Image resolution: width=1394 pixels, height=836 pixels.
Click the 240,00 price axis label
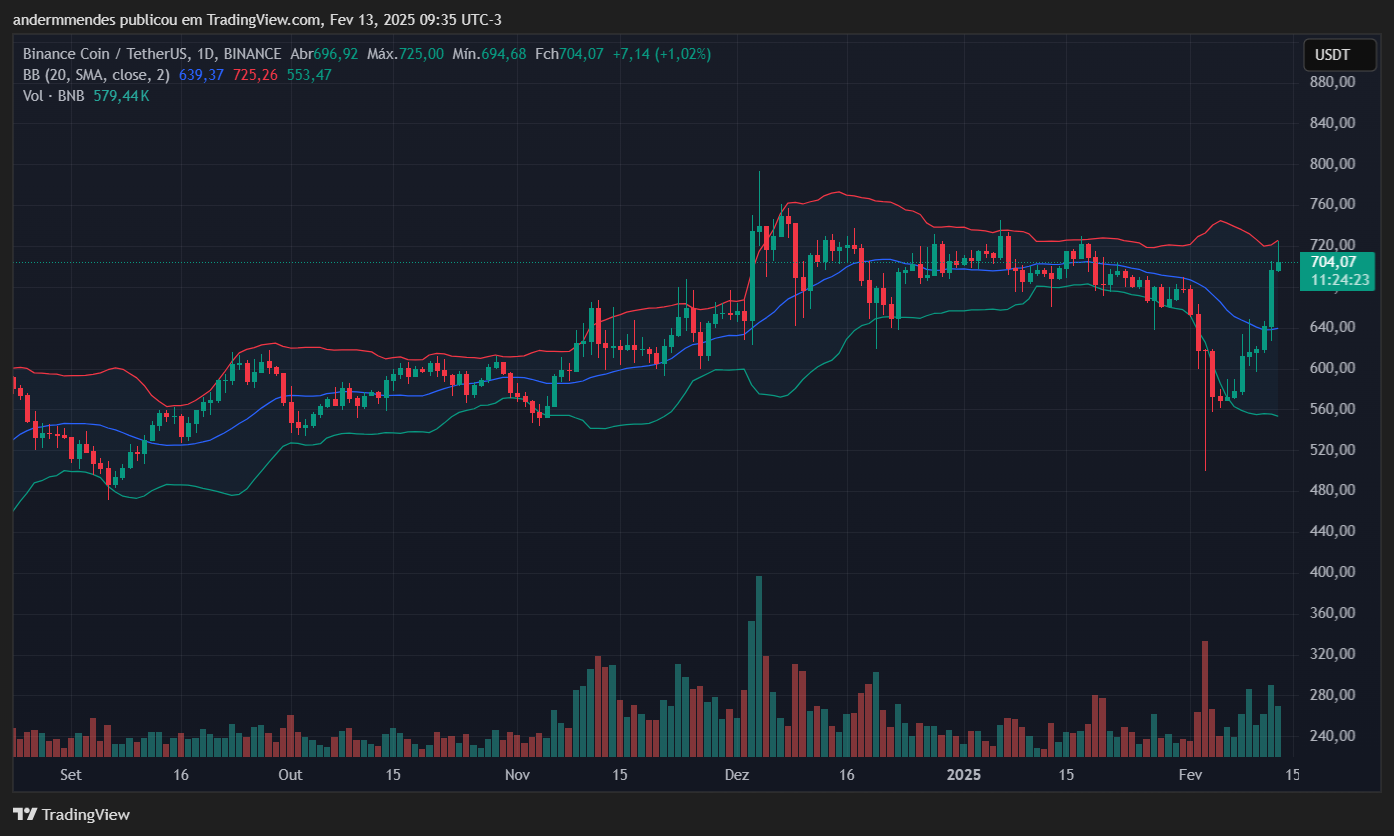coord(1333,736)
